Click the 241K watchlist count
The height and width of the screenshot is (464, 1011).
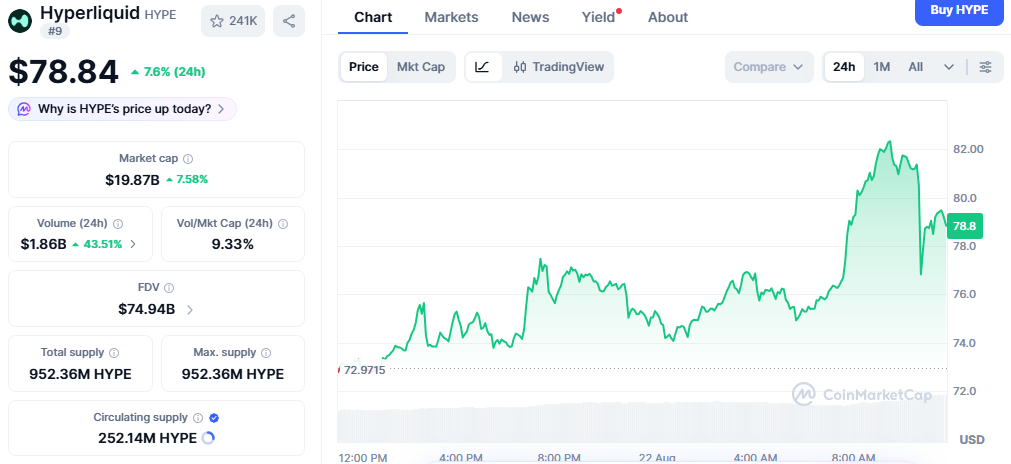click(243, 21)
